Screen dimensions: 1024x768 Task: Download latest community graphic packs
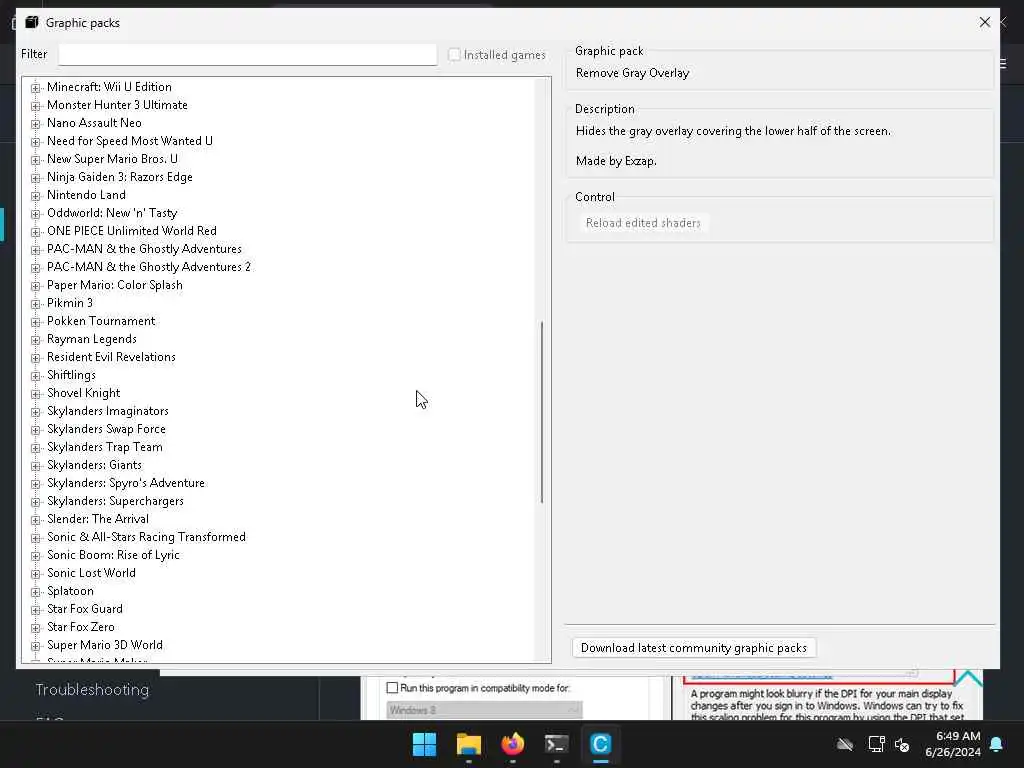coord(694,648)
